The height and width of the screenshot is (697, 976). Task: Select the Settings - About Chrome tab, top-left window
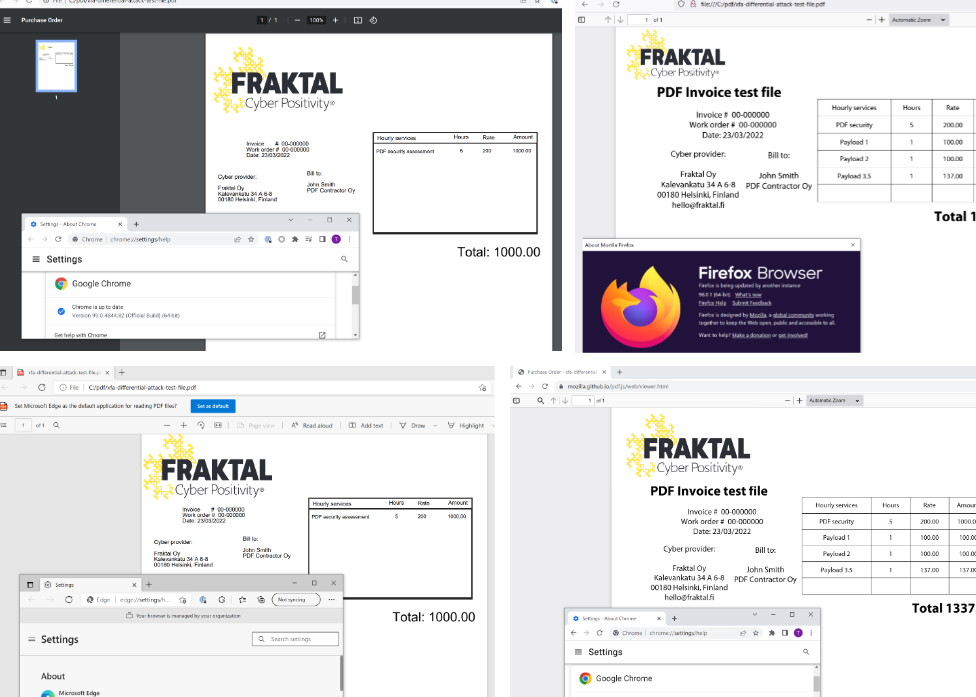[76, 224]
